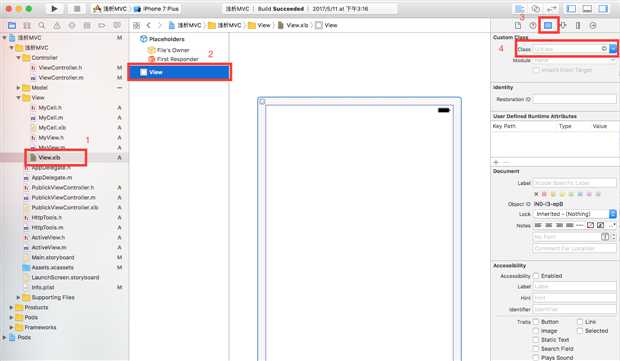The height and width of the screenshot is (361, 620).
Task: Add a runtime attribute with plus button
Action: click(496, 162)
